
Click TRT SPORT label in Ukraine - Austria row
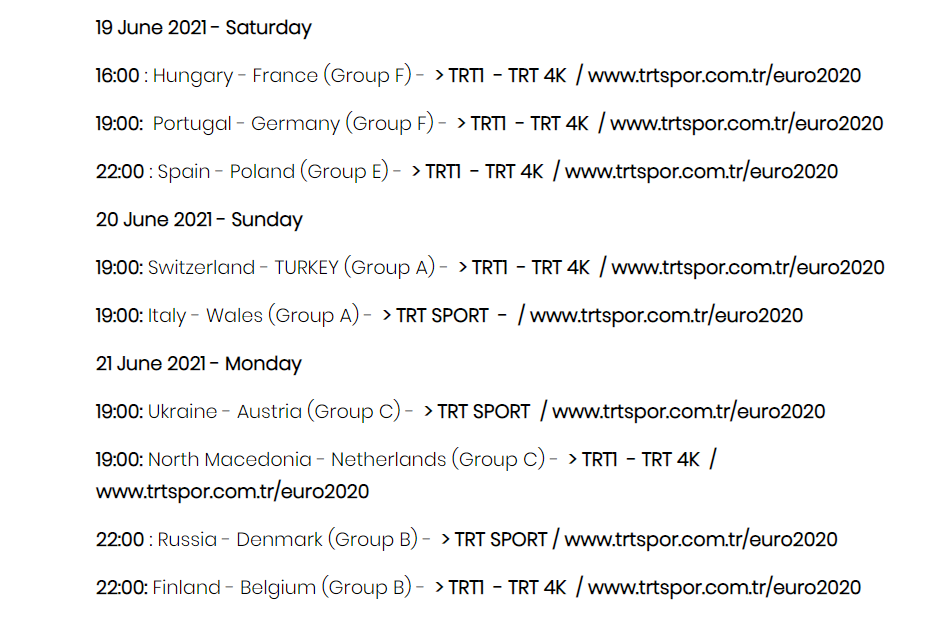pos(484,412)
